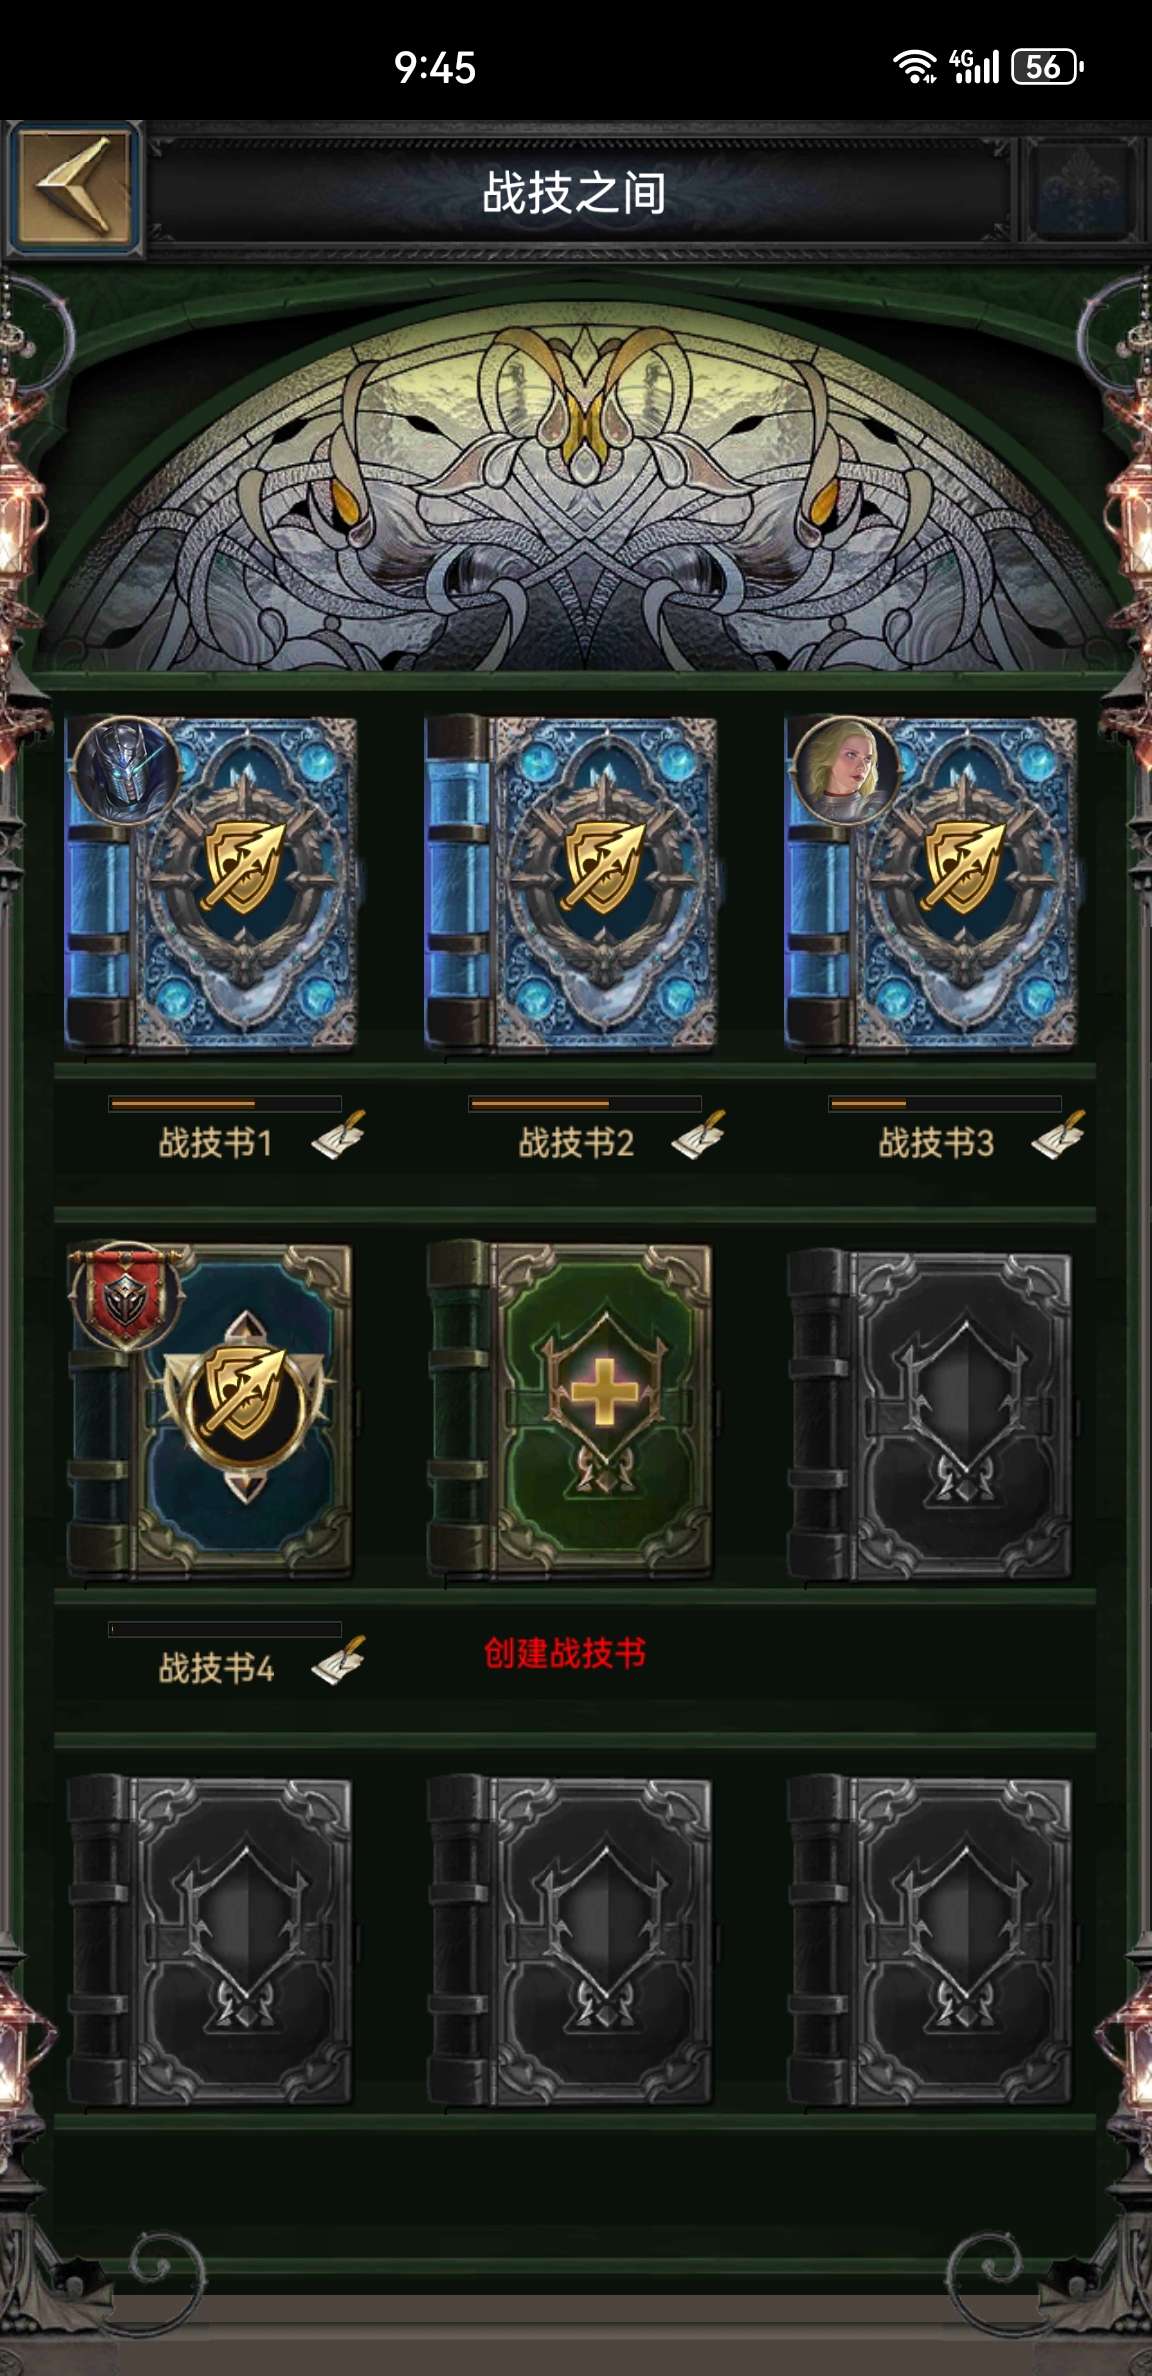
Task: Click progress bar above 战技书2
Action: [x=585, y=1104]
